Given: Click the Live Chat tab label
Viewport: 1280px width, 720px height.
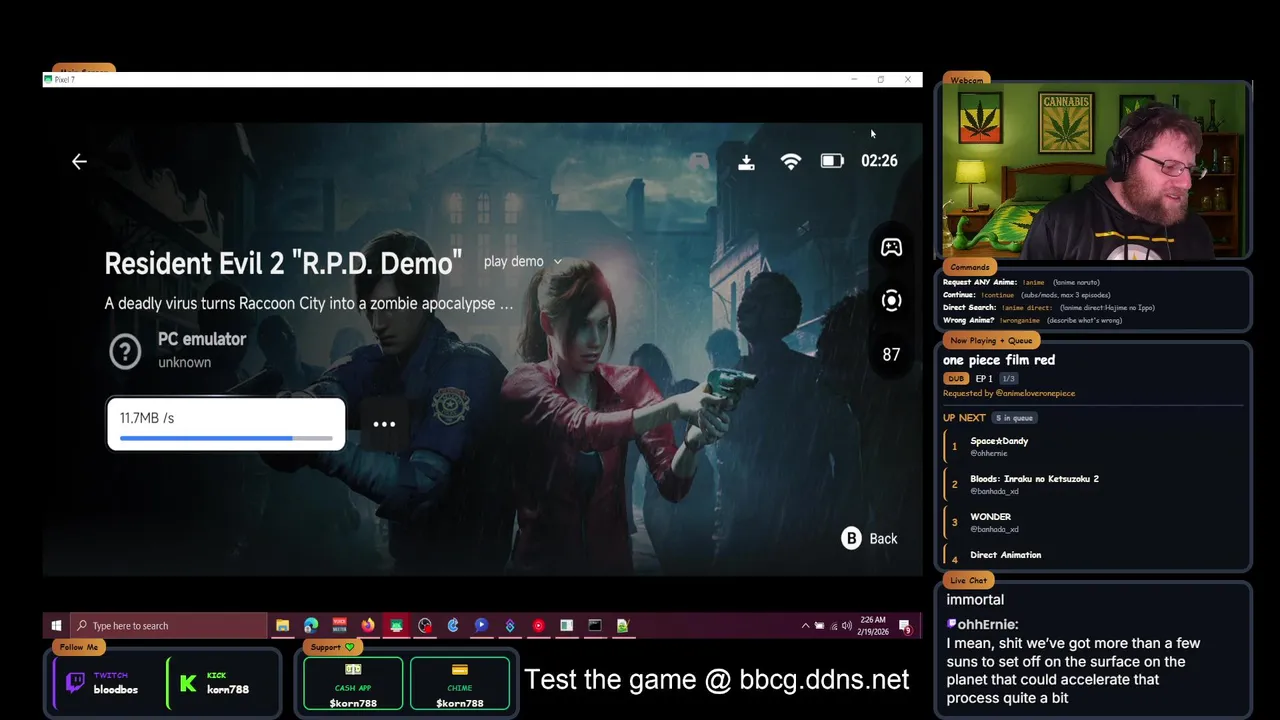Looking at the screenshot, I should pyautogui.click(x=968, y=580).
